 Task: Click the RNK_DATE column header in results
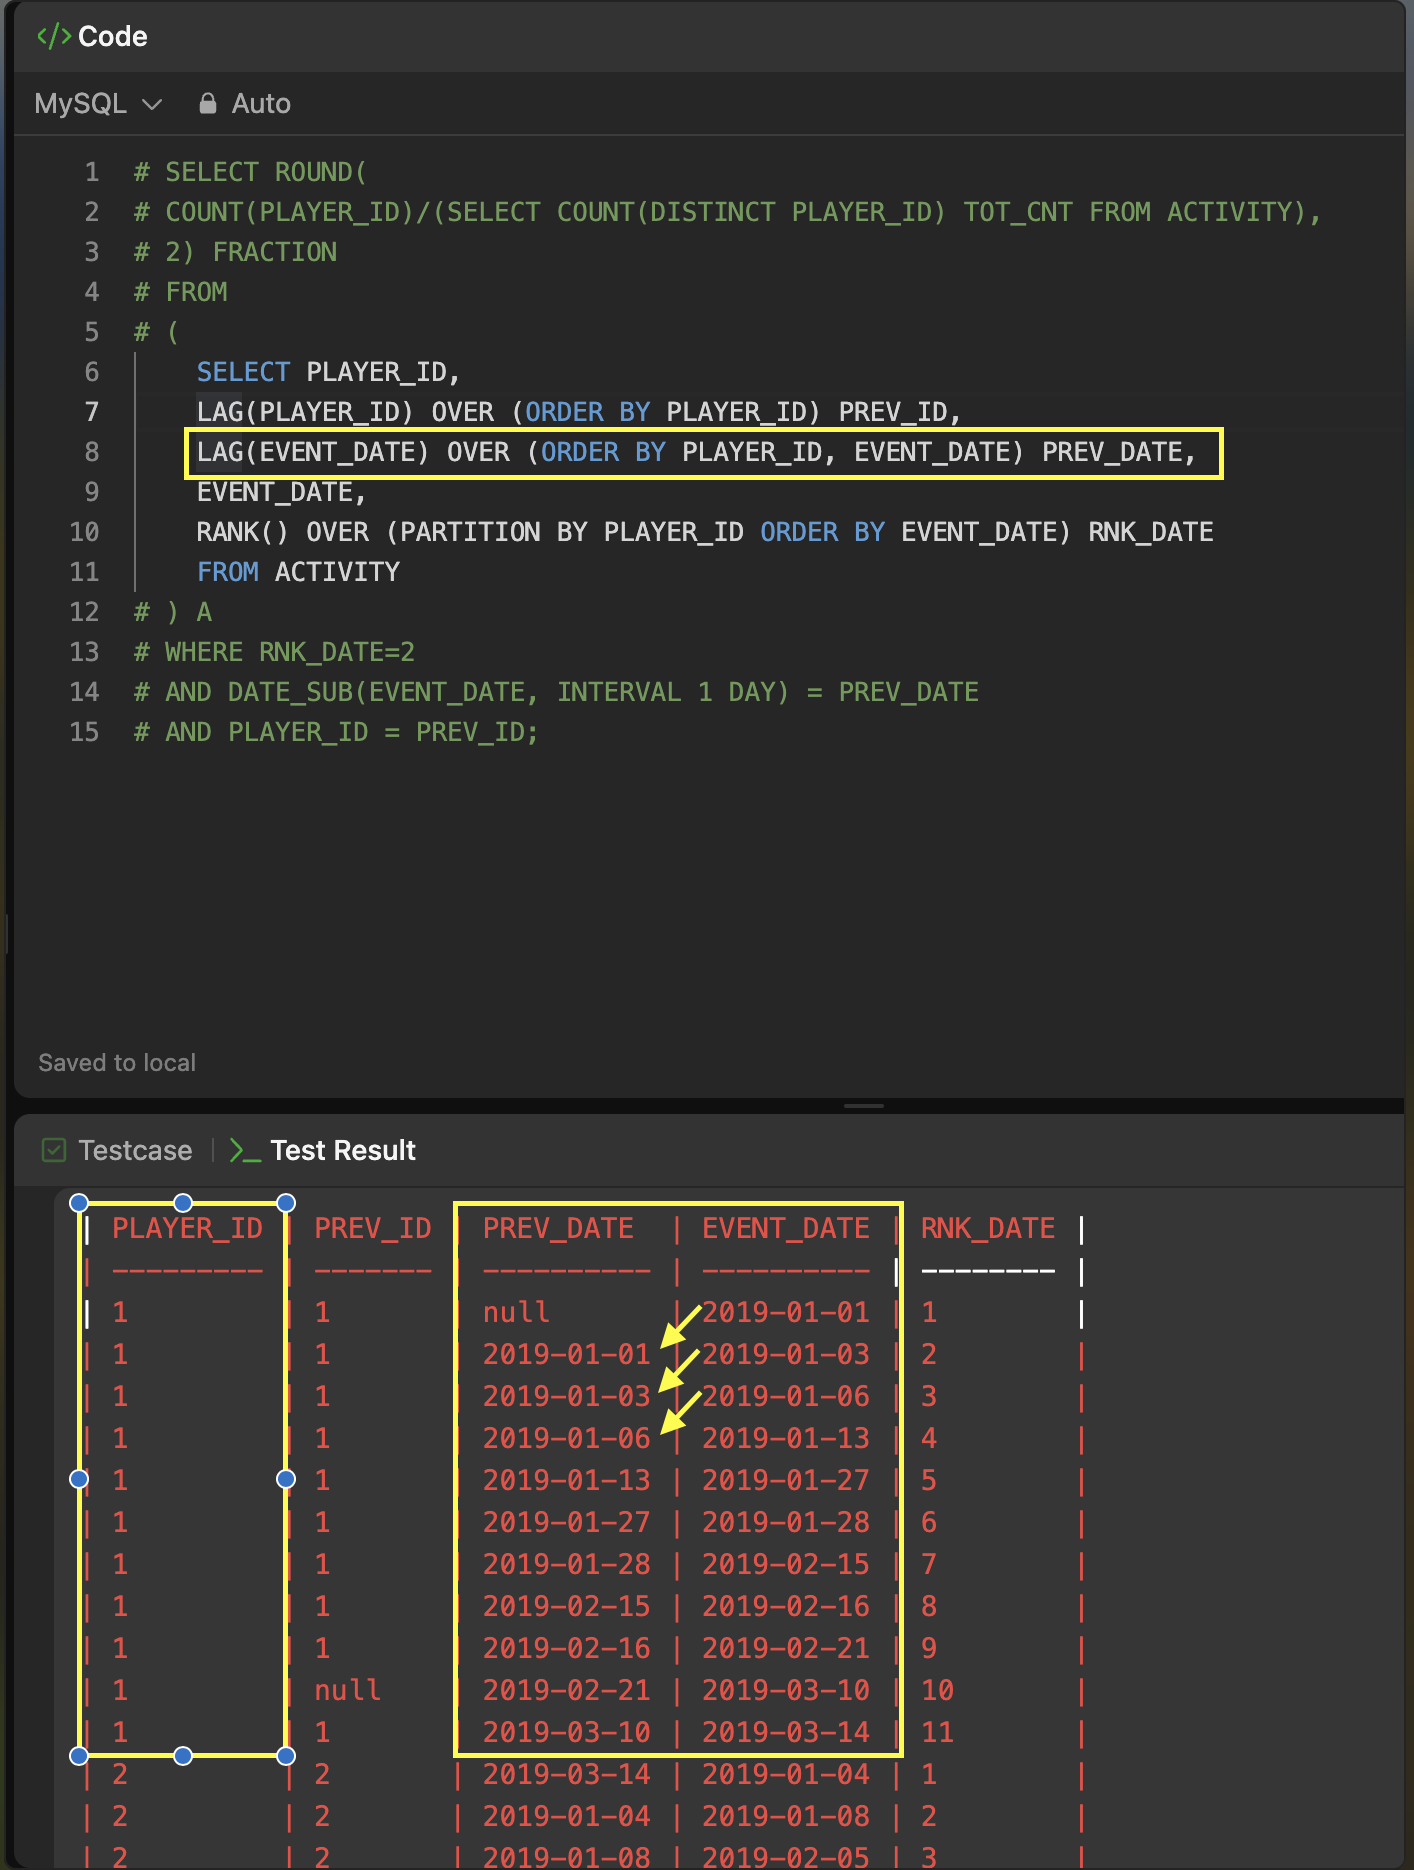(x=988, y=1228)
